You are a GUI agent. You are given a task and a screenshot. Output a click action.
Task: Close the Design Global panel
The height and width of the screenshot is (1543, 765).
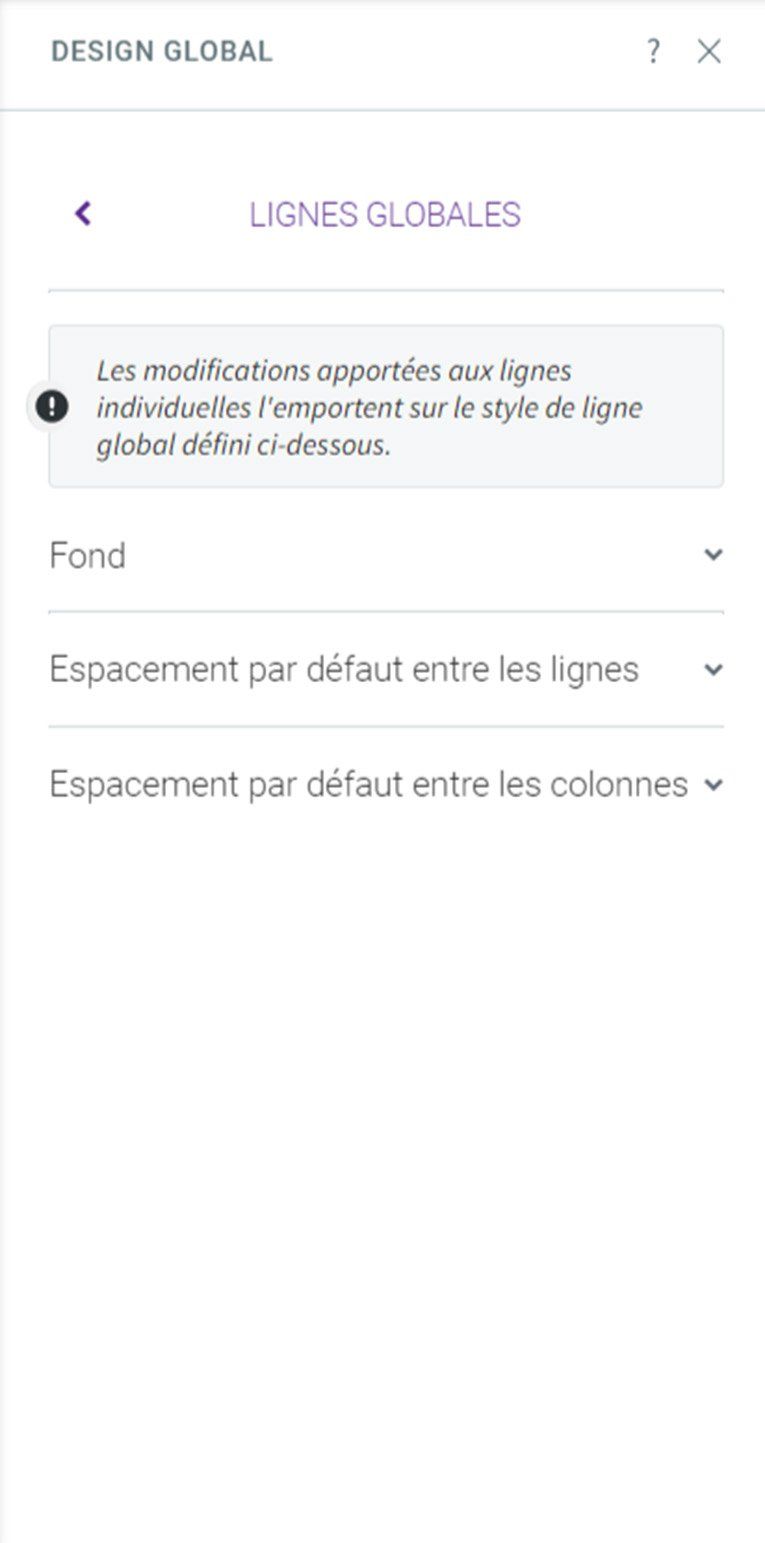pyautogui.click(x=709, y=52)
